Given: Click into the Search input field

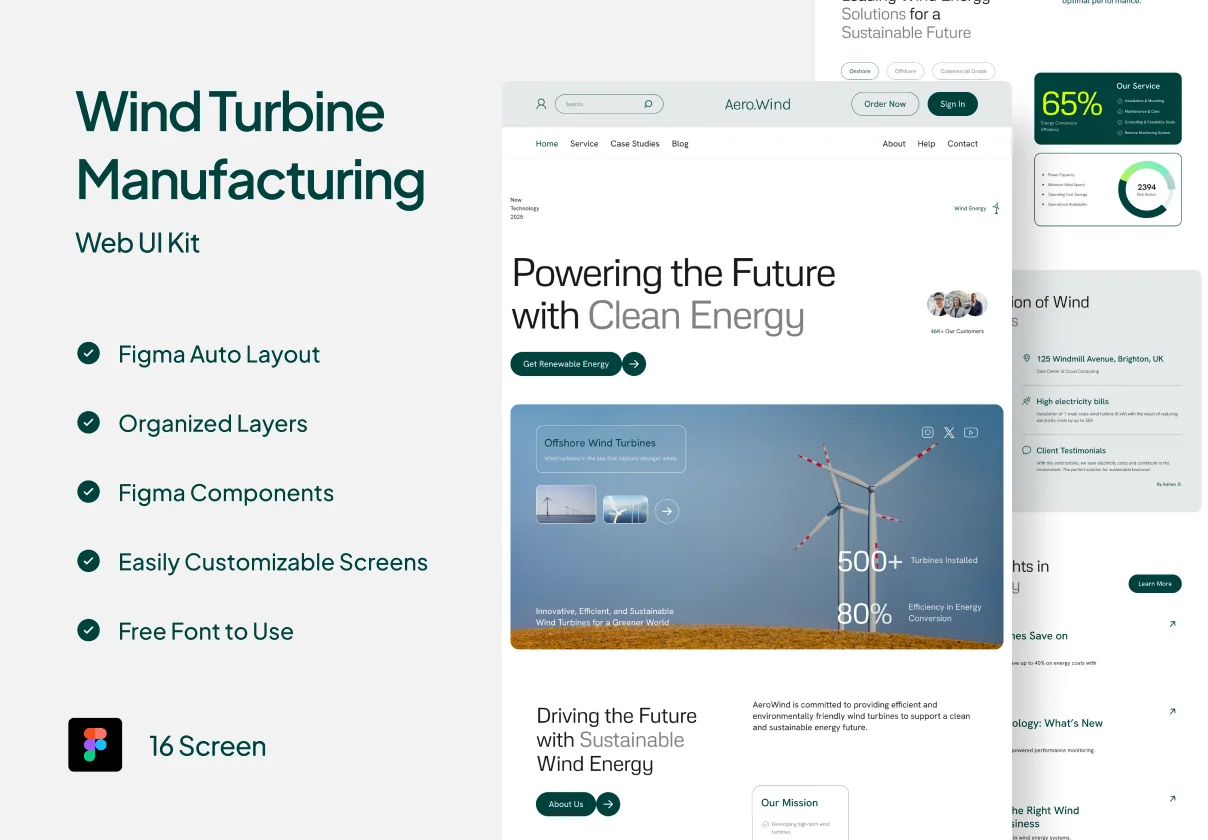Looking at the screenshot, I should [610, 103].
